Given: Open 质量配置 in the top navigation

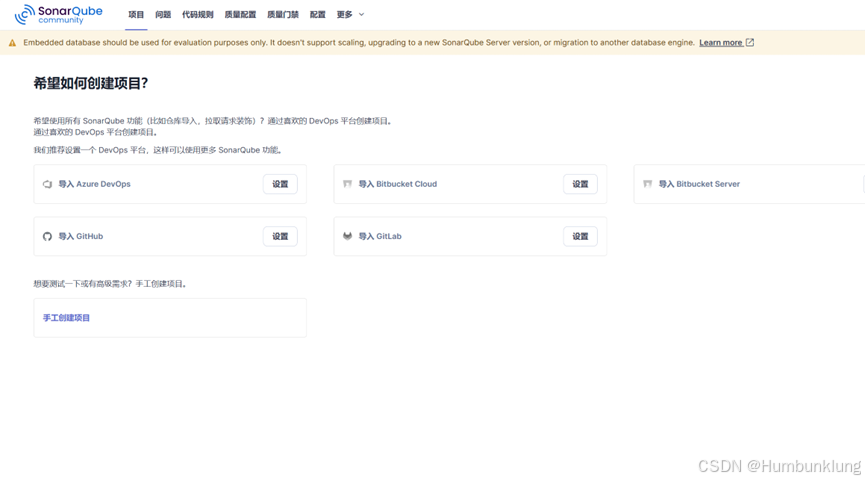Looking at the screenshot, I should tap(241, 15).
